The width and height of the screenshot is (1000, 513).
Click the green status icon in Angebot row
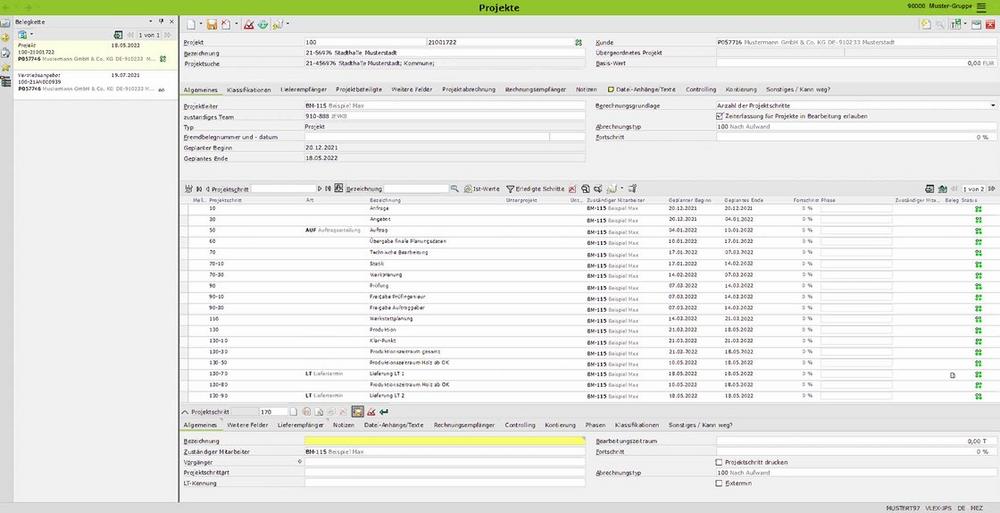point(977,218)
